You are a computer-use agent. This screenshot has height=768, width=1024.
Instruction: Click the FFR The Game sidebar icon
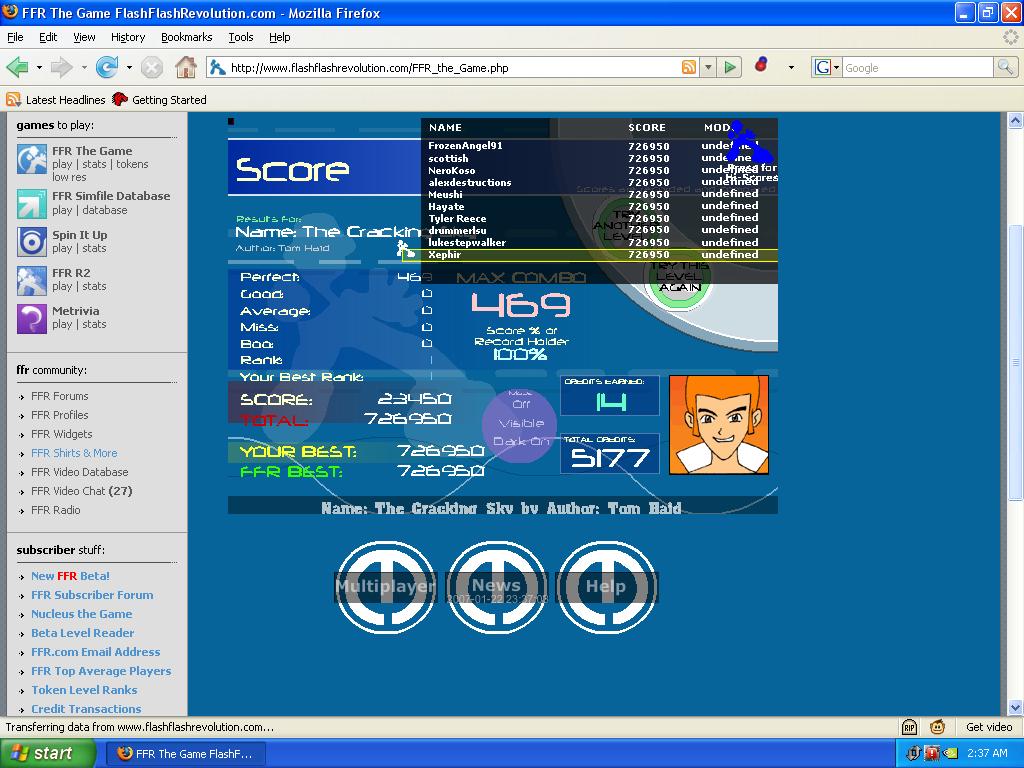pyautogui.click(x=31, y=159)
